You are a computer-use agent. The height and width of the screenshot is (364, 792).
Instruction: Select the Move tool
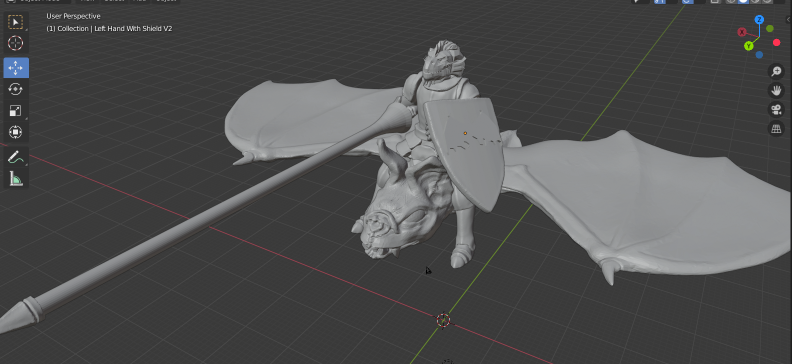(x=16, y=68)
